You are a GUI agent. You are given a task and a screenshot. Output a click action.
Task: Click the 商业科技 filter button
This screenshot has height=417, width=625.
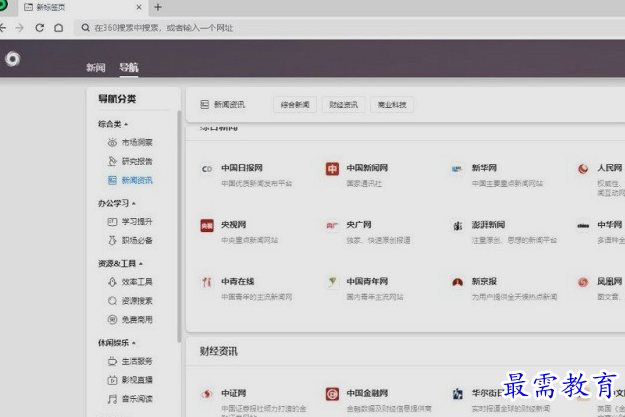392,105
